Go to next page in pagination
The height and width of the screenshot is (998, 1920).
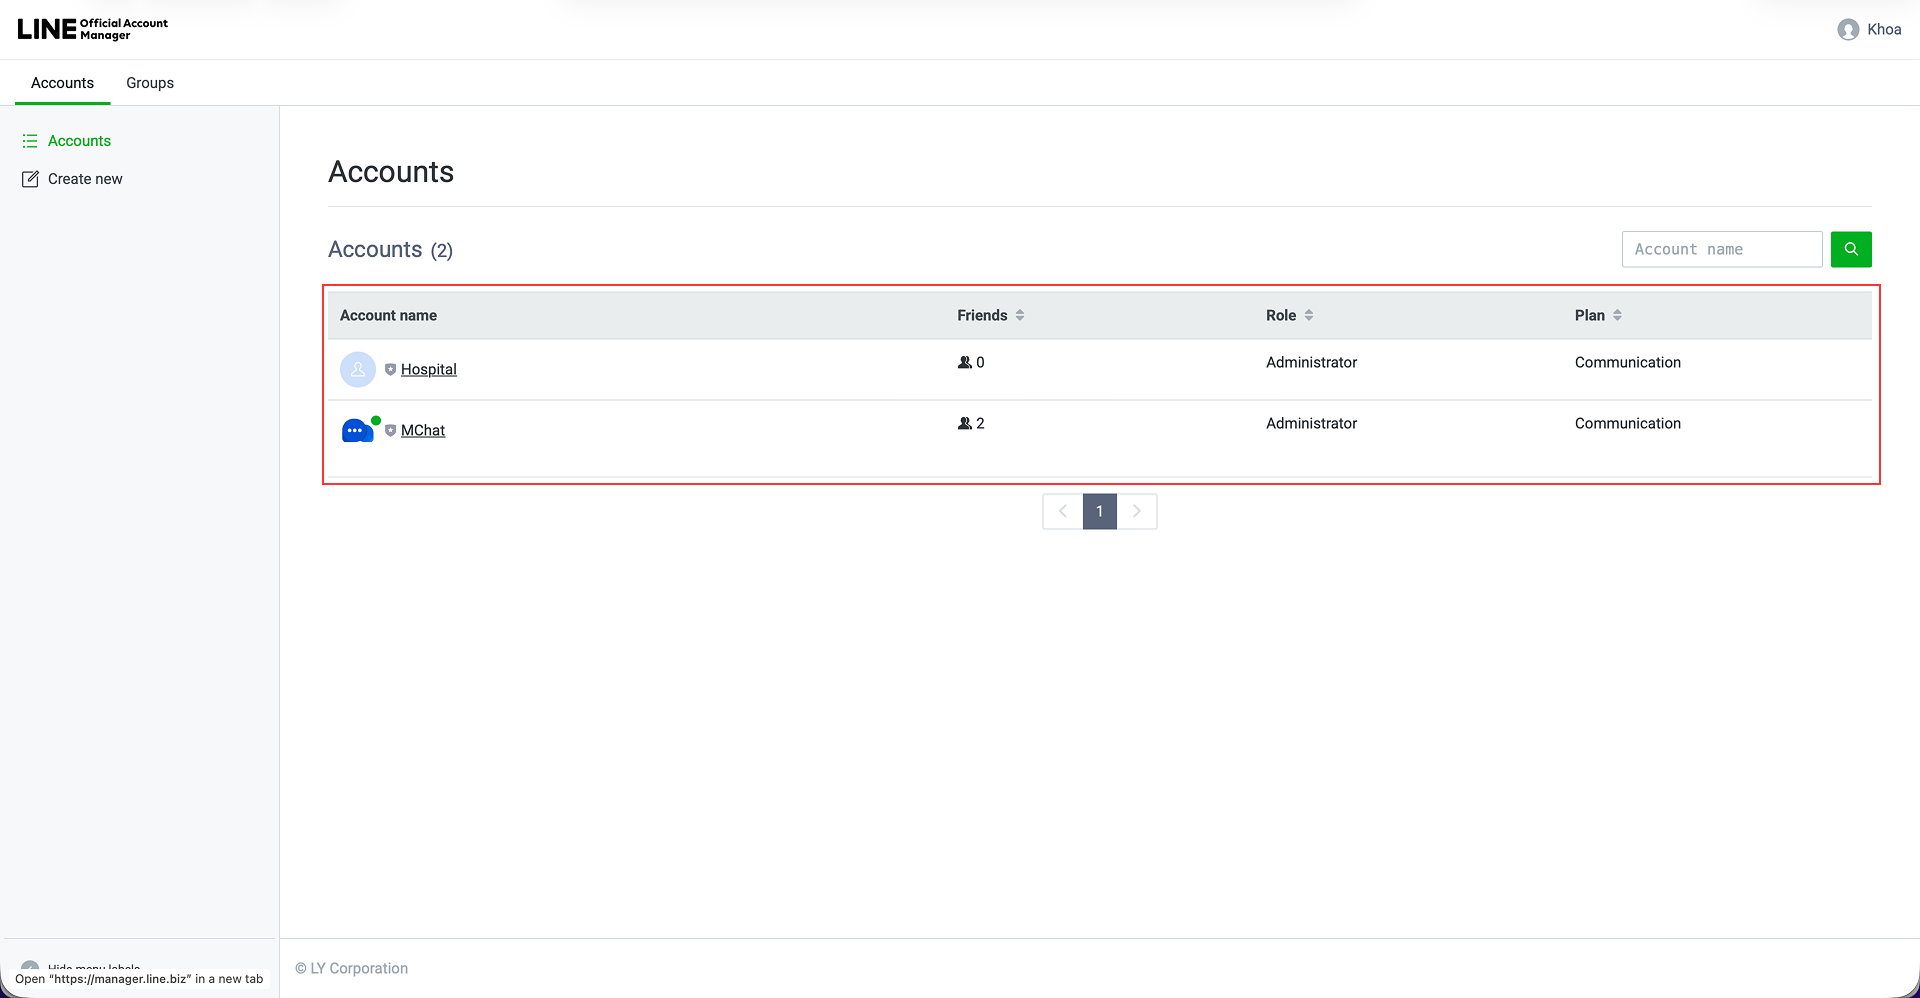[x=1137, y=511]
